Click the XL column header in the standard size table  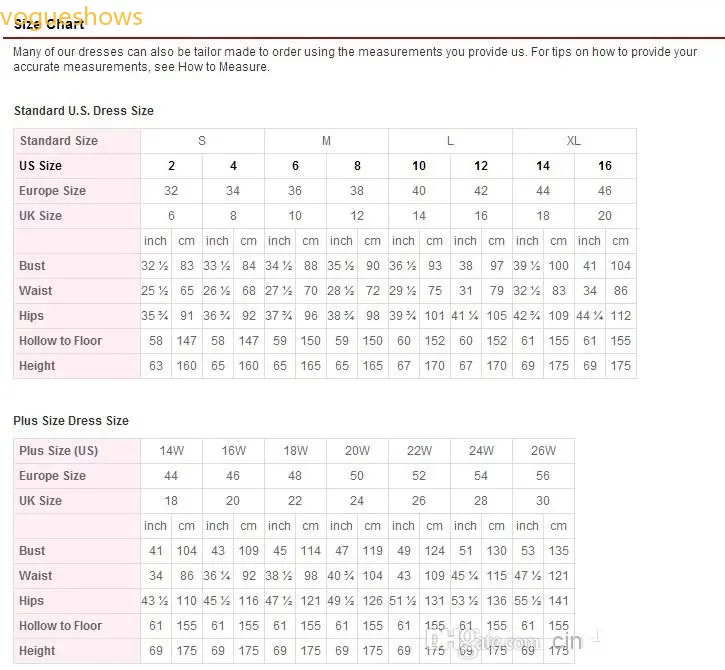pos(574,141)
